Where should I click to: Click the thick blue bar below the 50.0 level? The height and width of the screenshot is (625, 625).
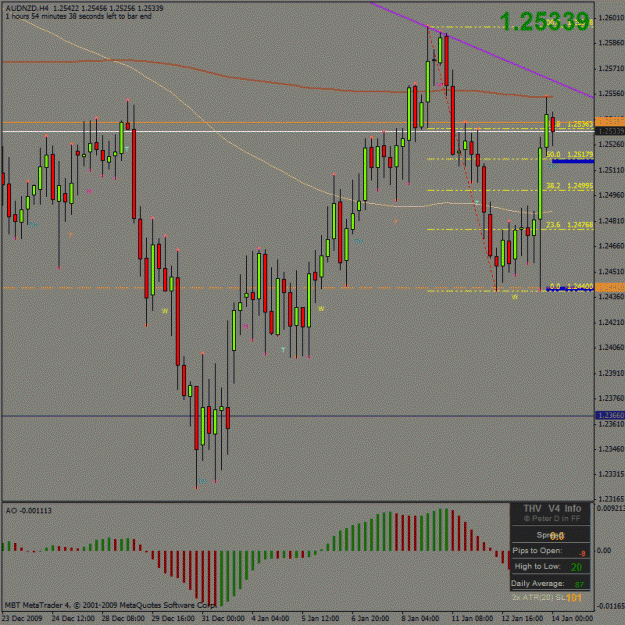(573, 161)
